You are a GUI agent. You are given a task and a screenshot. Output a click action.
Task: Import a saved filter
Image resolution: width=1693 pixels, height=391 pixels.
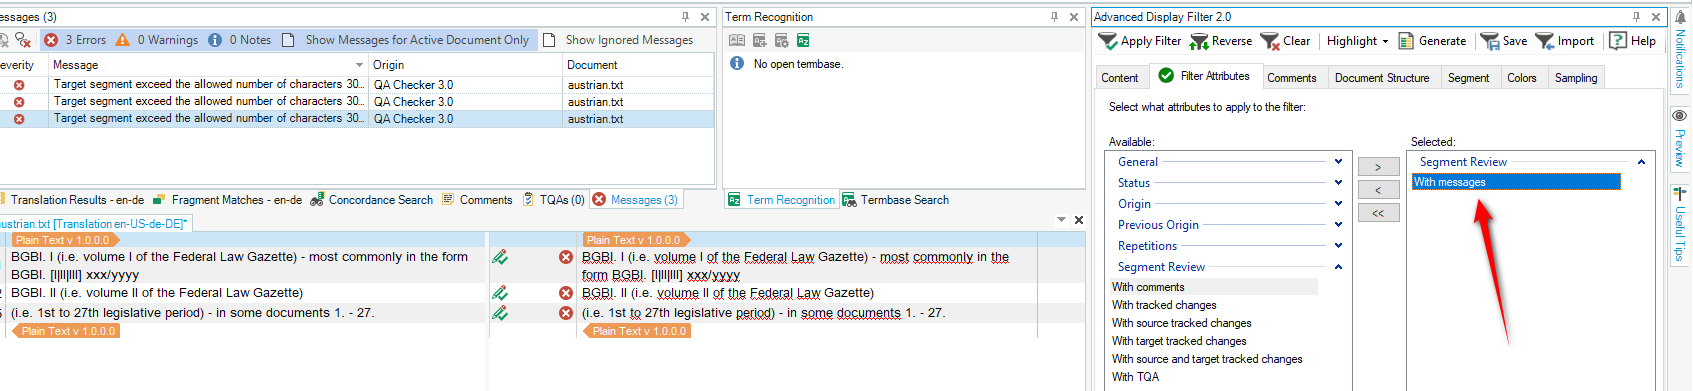[1565, 41]
